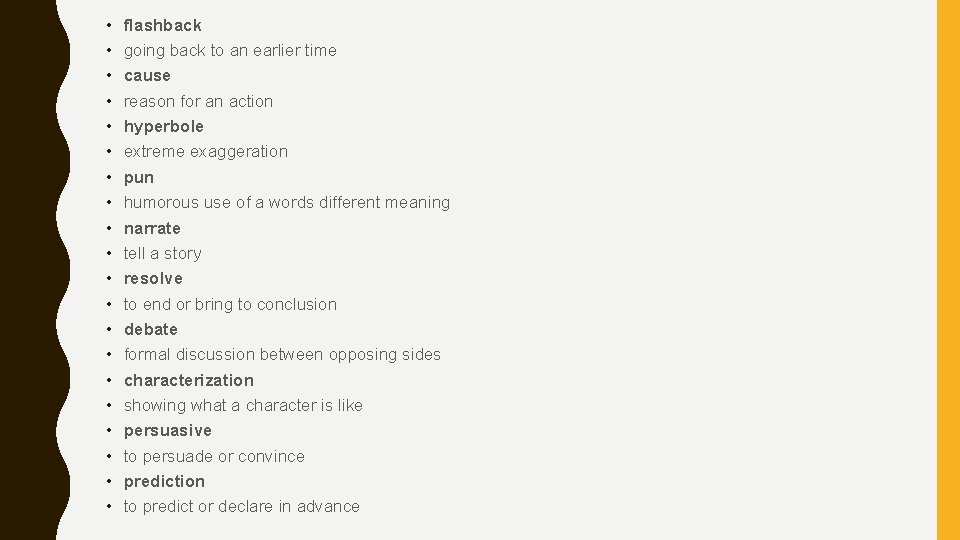960x540 pixels.
Task: Click to end or bring to conclusion text
Action: (230, 304)
